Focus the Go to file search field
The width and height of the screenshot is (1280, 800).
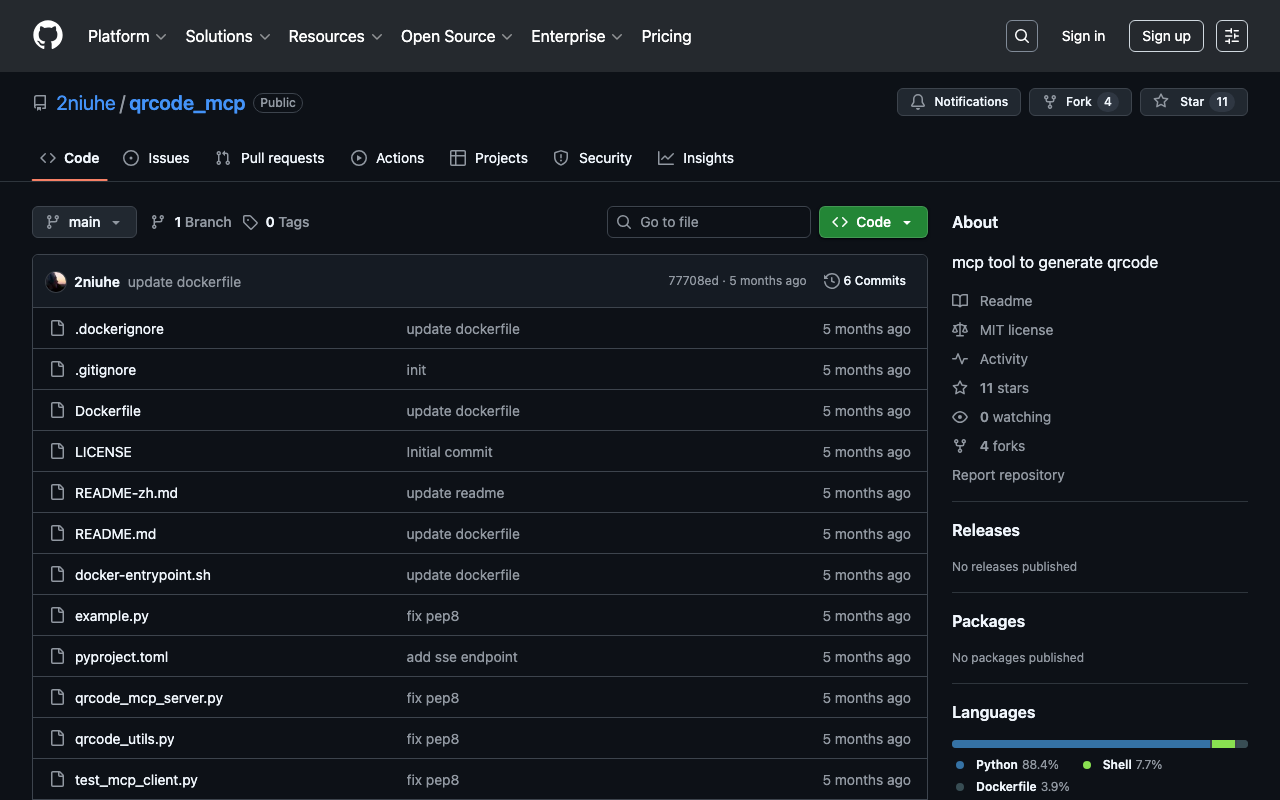[709, 222]
